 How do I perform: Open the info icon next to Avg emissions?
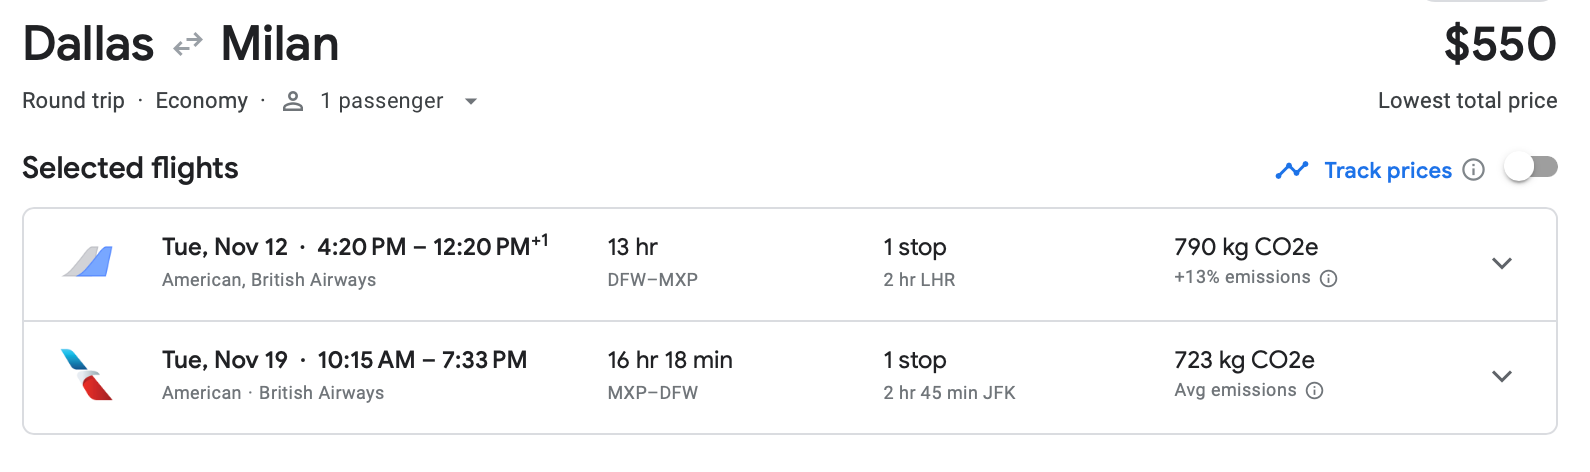[x=1315, y=391]
